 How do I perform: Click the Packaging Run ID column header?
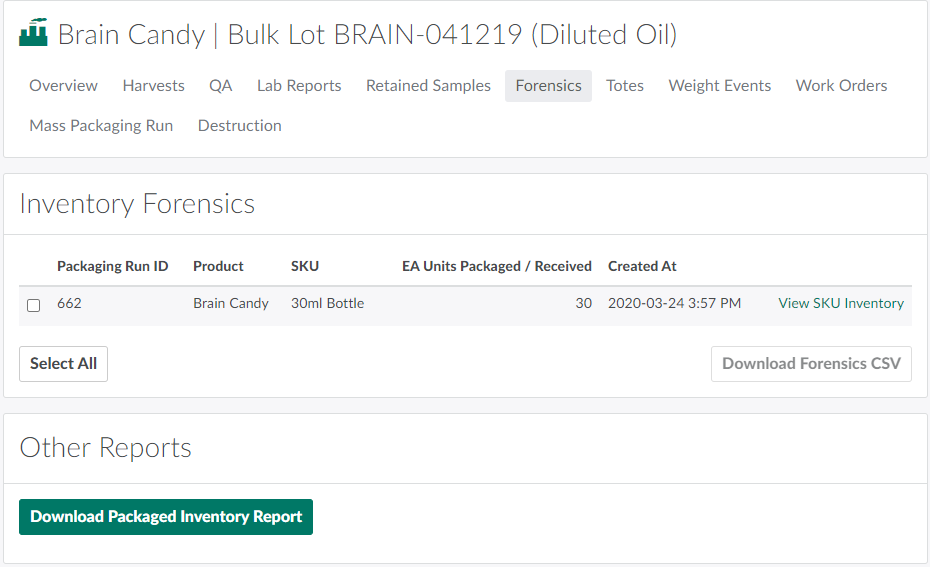pos(112,266)
